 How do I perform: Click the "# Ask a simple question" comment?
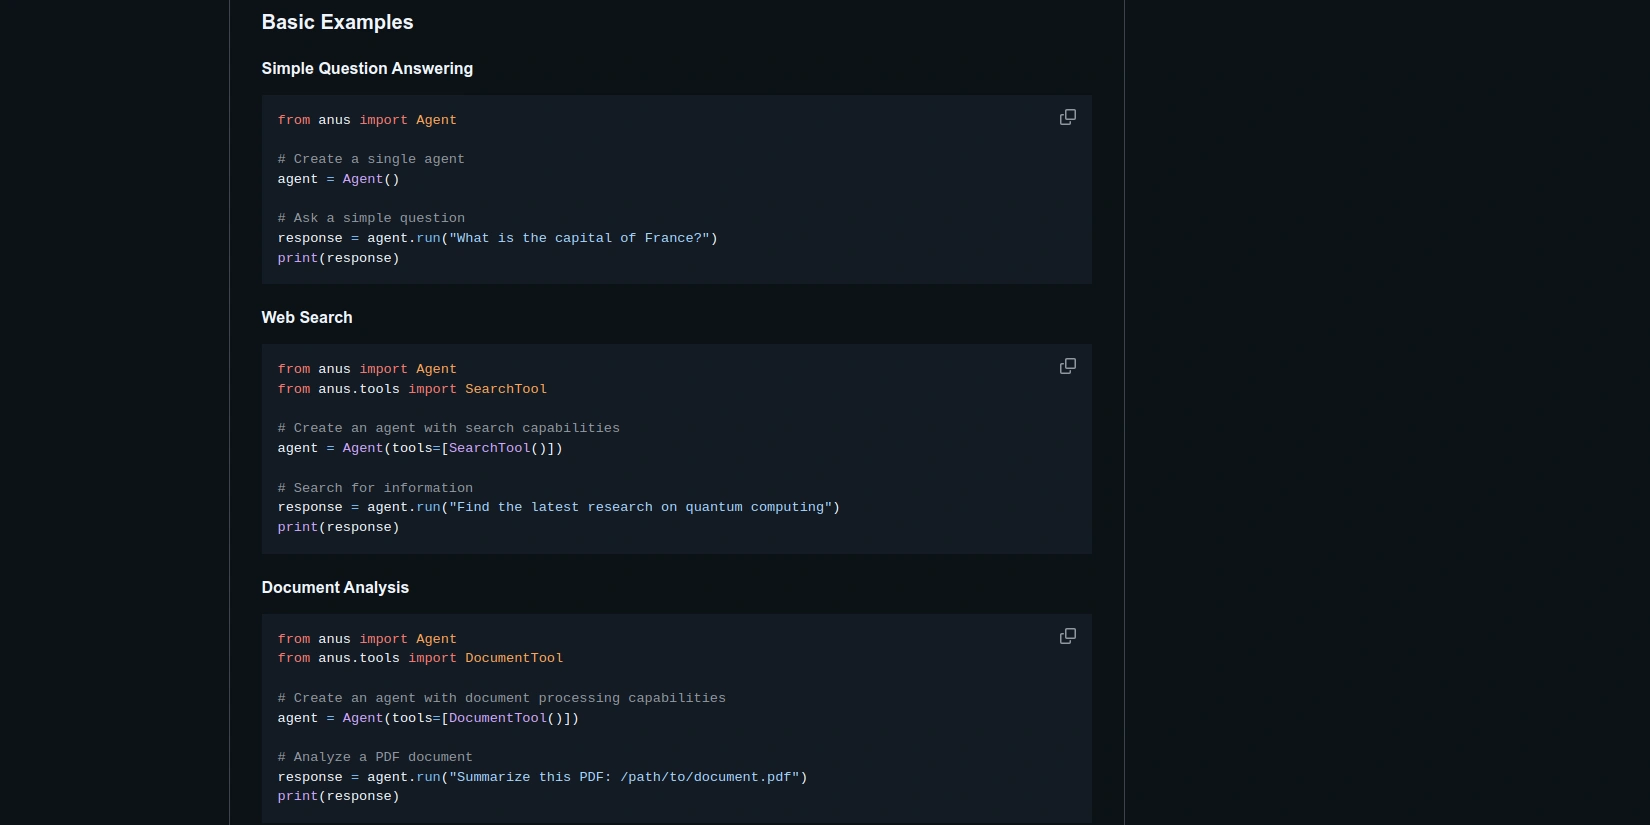pyautogui.click(x=371, y=218)
